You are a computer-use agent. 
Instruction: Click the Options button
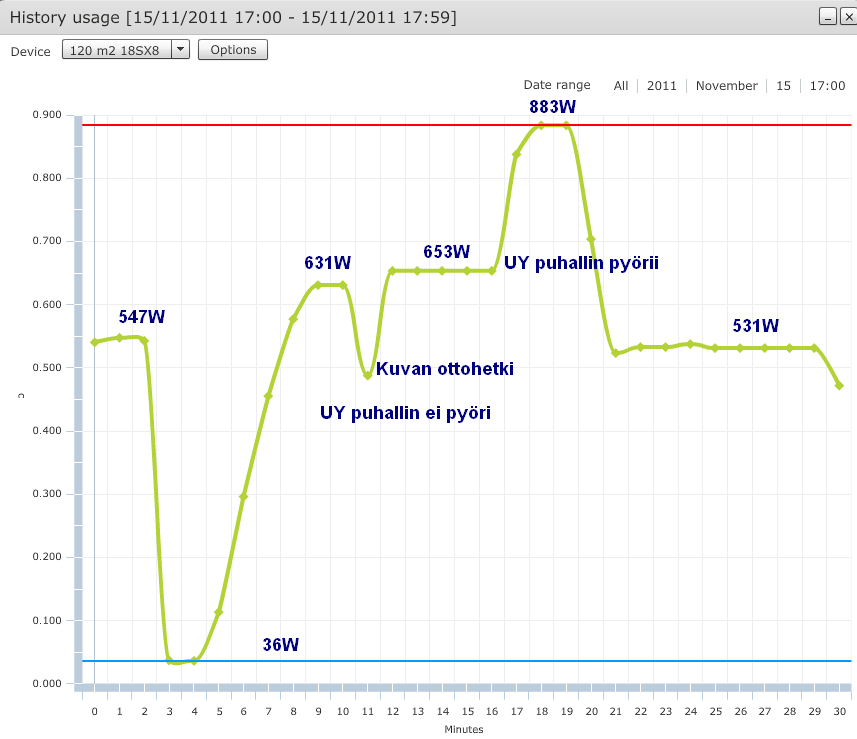[x=233, y=50]
